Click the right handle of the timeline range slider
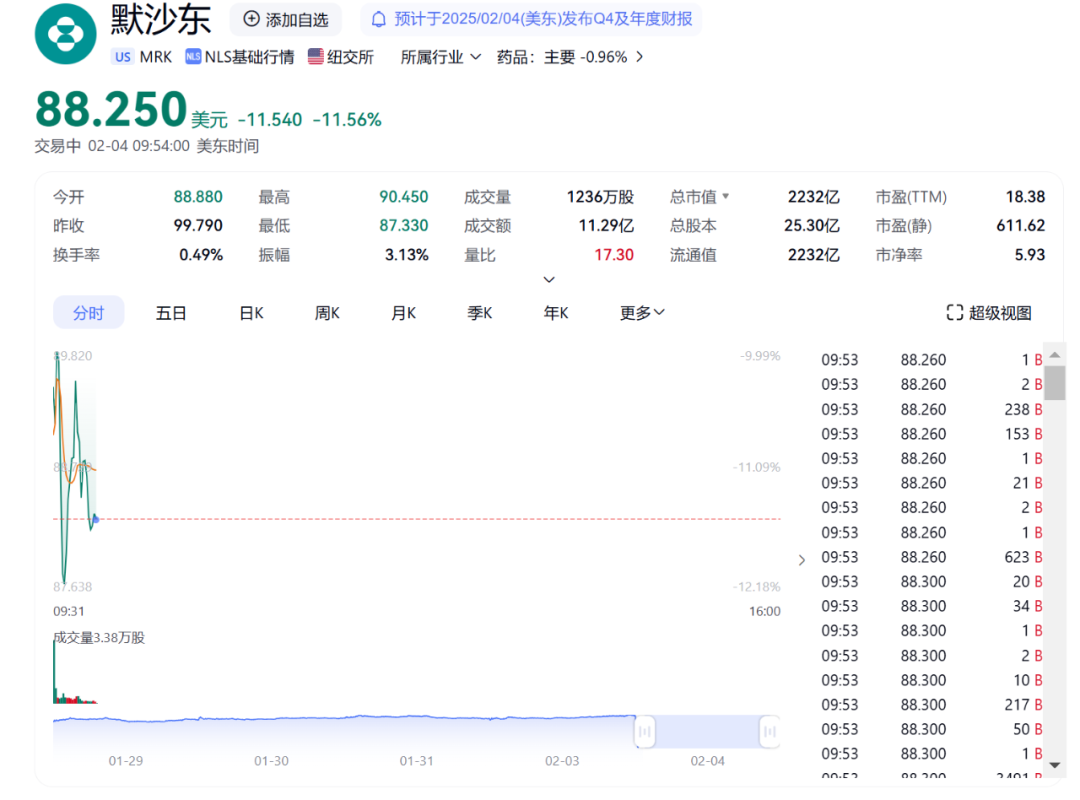This screenshot has height=800, width=1080. pyautogui.click(x=769, y=732)
